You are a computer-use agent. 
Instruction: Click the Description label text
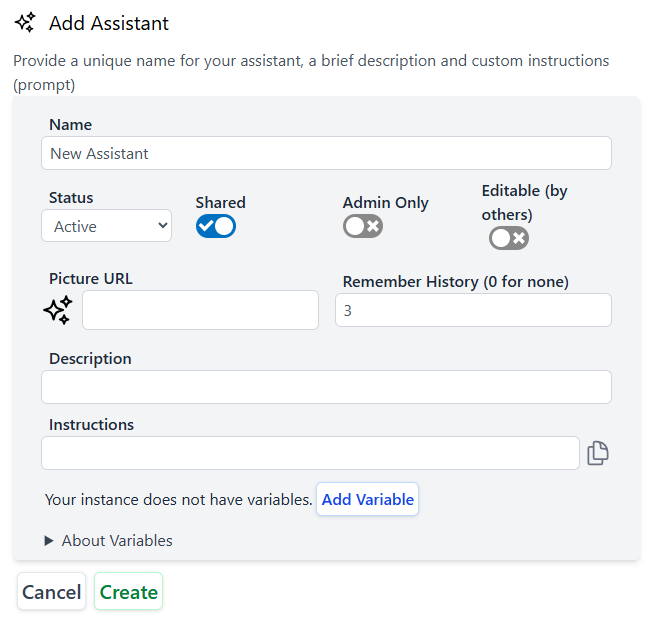coord(90,359)
